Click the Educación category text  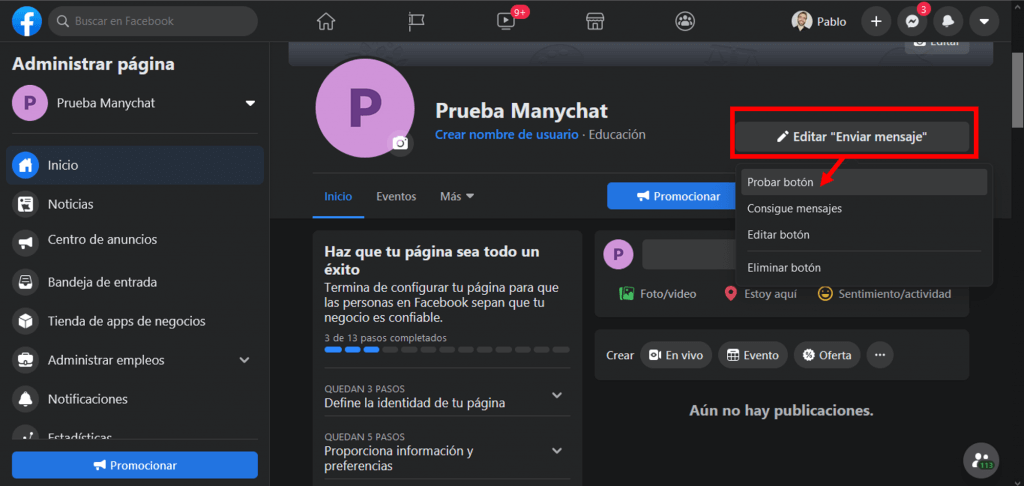(x=617, y=135)
